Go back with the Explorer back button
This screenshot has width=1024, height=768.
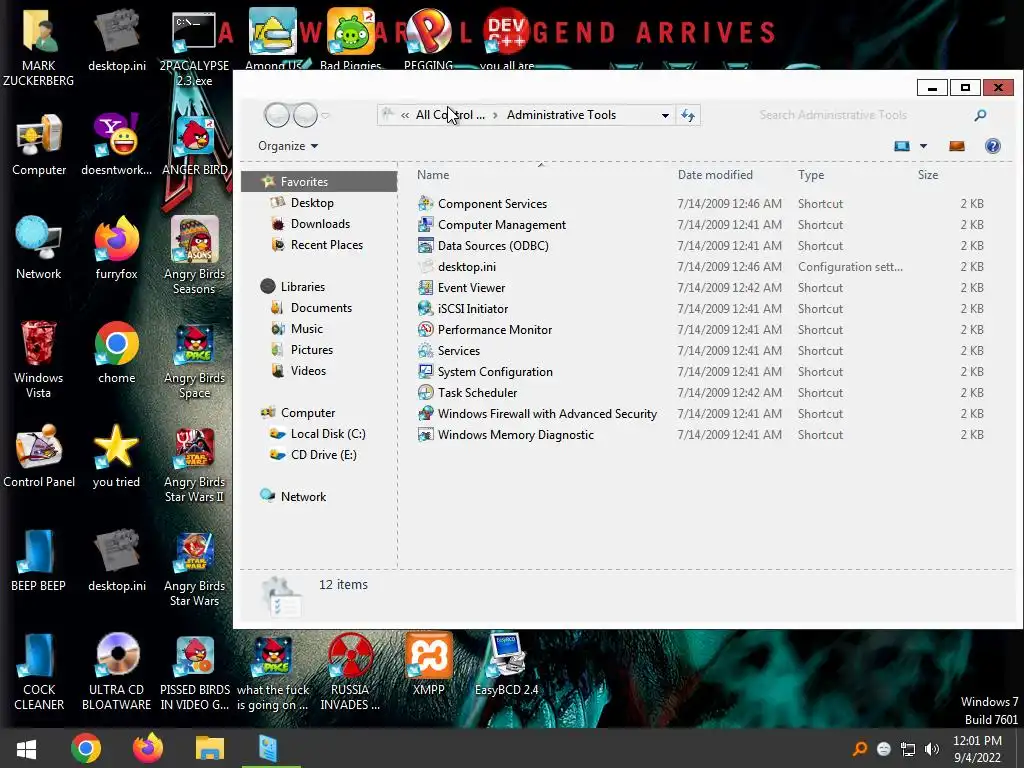(x=277, y=116)
